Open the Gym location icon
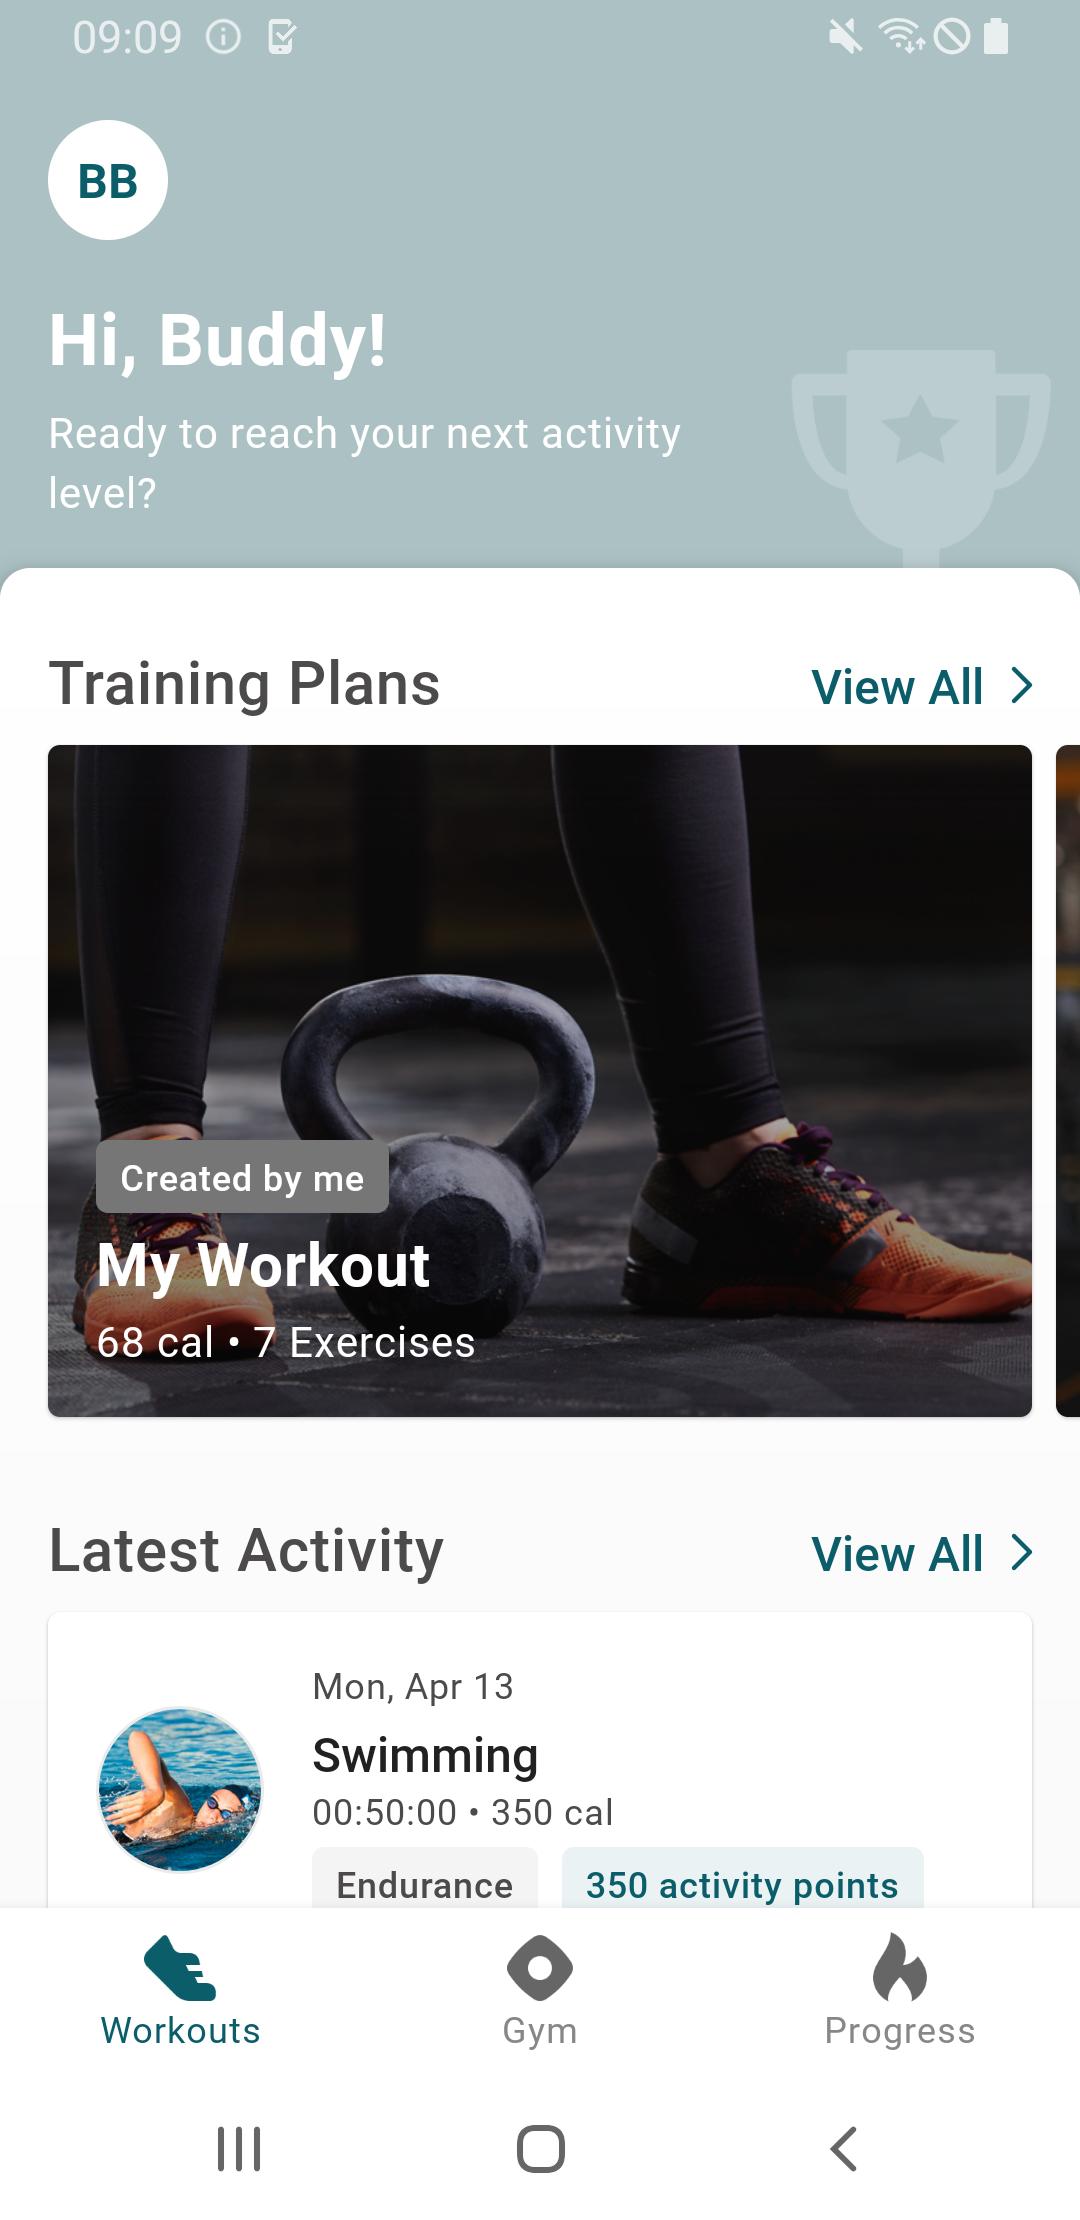Image resolution: width=1080 pixels, height=2220 pixels. click(x=540, y=1968)
